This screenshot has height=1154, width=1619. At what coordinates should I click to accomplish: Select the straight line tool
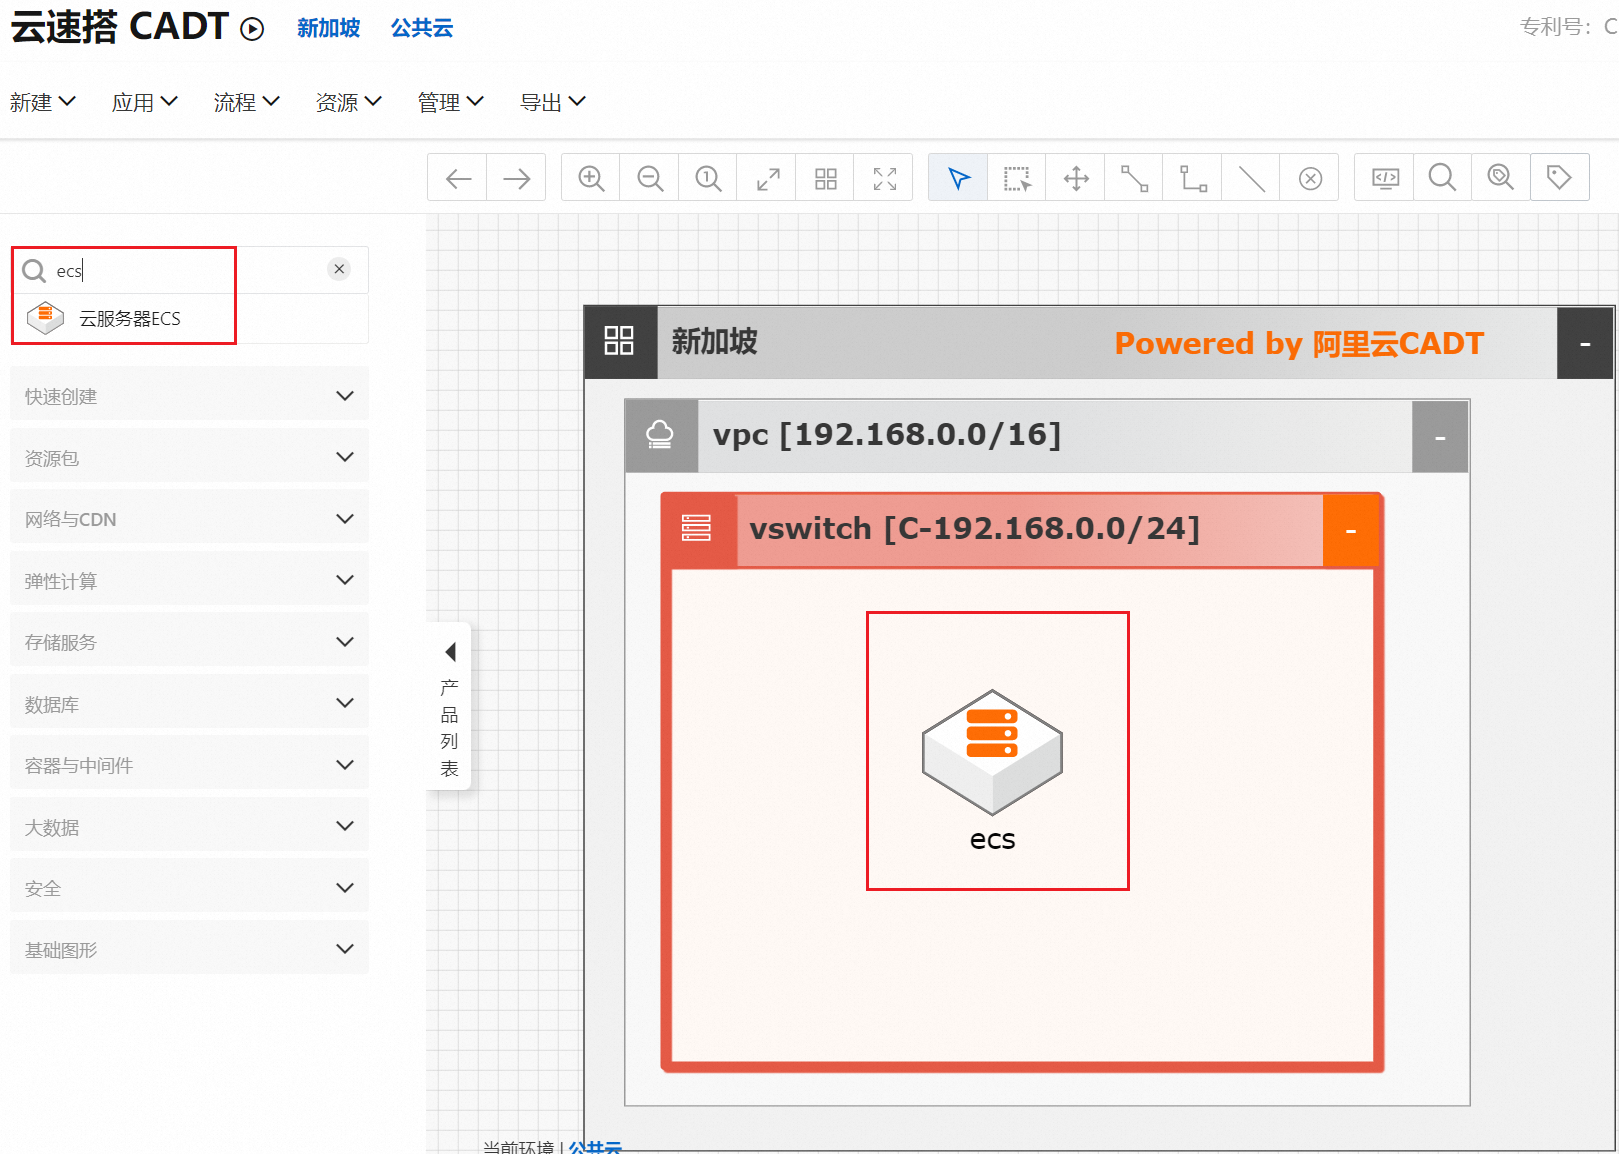click(1251, 178)
